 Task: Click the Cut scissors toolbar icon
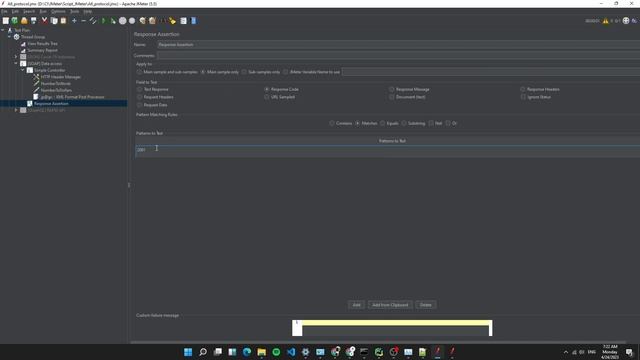(x=44, y=20)
